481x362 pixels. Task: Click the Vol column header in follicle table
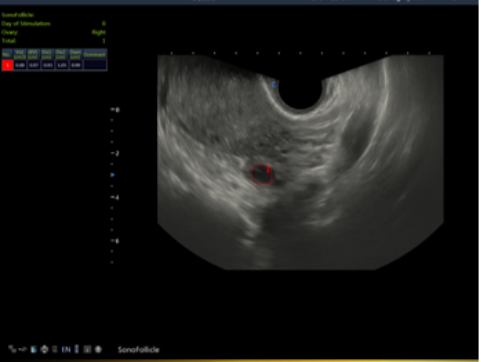tap(20, 54)
